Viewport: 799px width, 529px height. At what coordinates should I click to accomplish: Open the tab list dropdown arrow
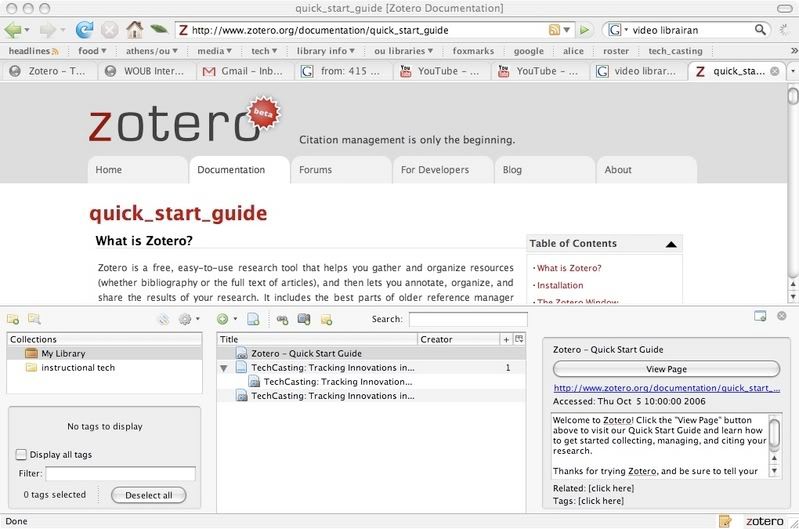[x=793, y=71]
